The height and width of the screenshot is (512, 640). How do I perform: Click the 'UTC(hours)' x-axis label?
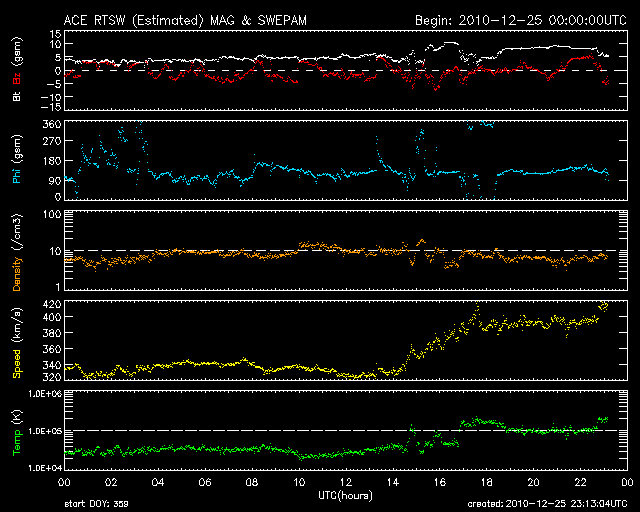[345, 496]
